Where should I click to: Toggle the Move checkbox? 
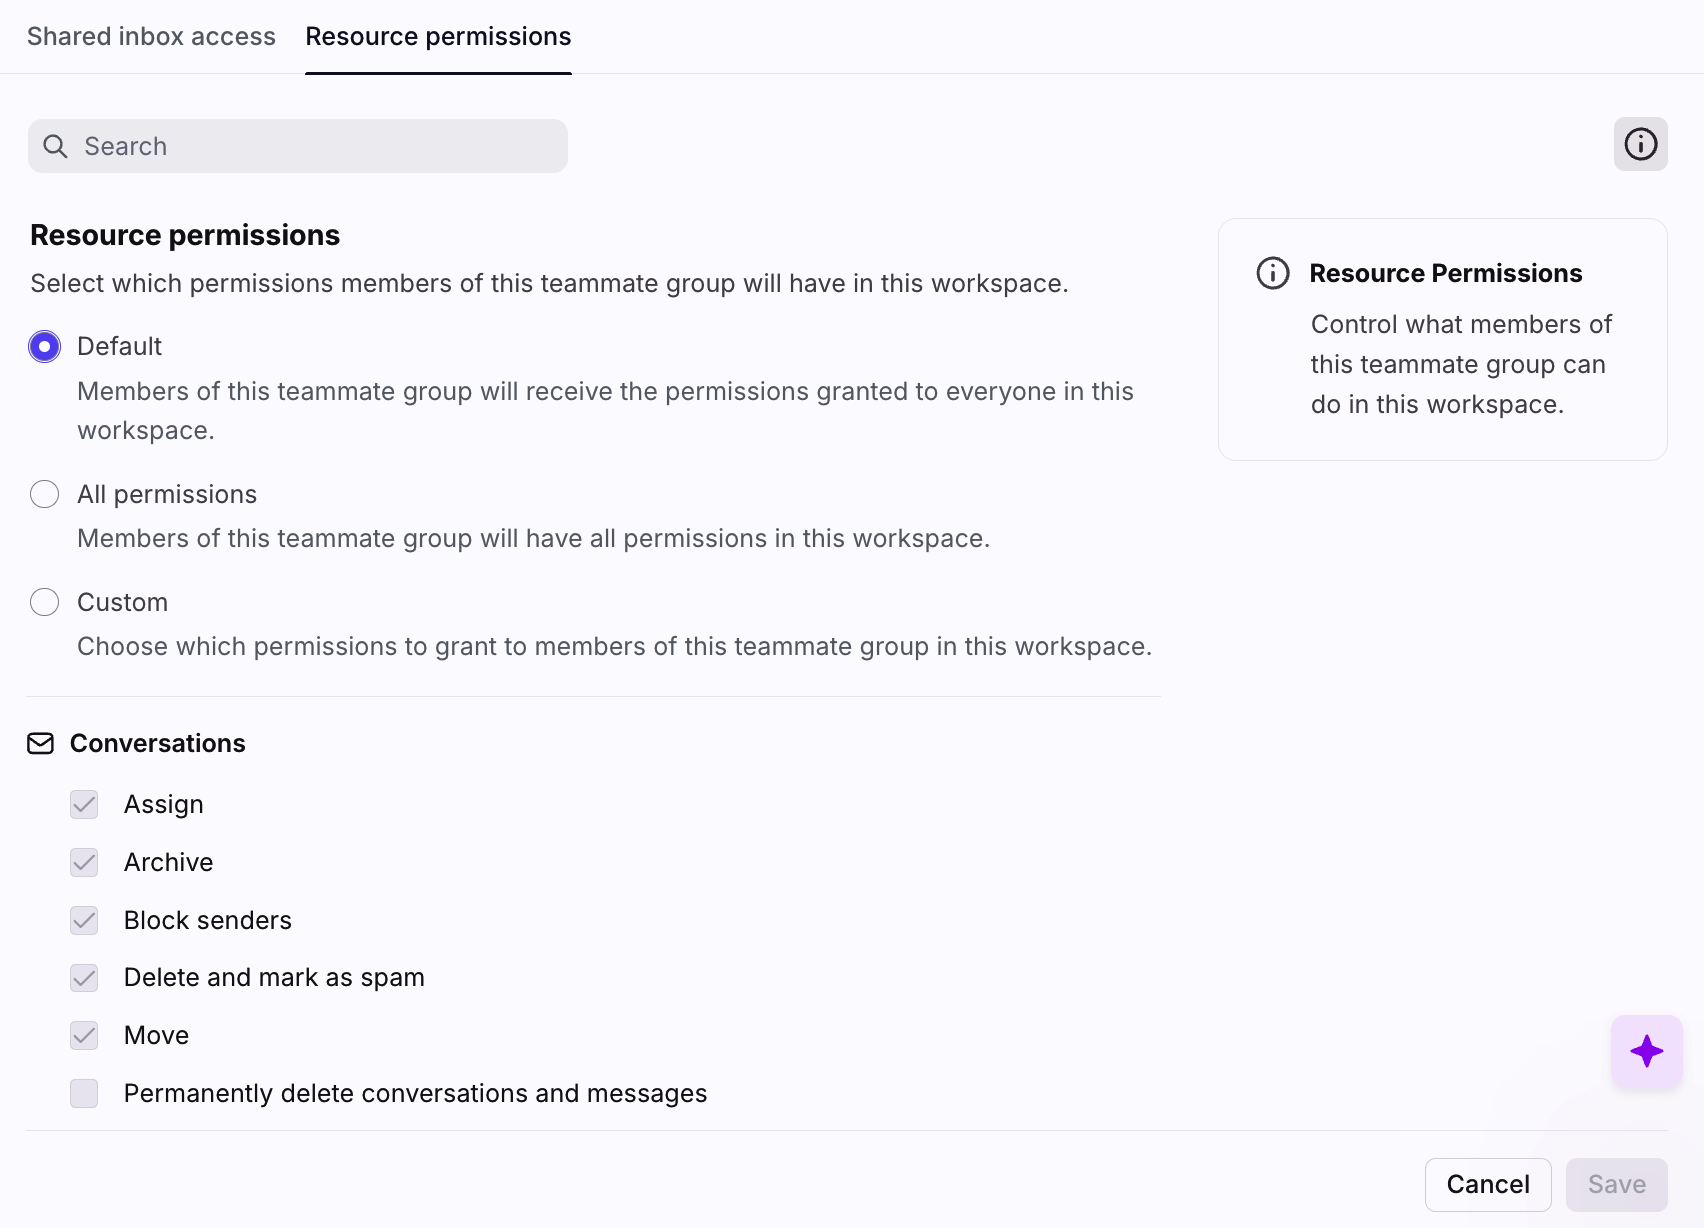[x=84, y=1036]
